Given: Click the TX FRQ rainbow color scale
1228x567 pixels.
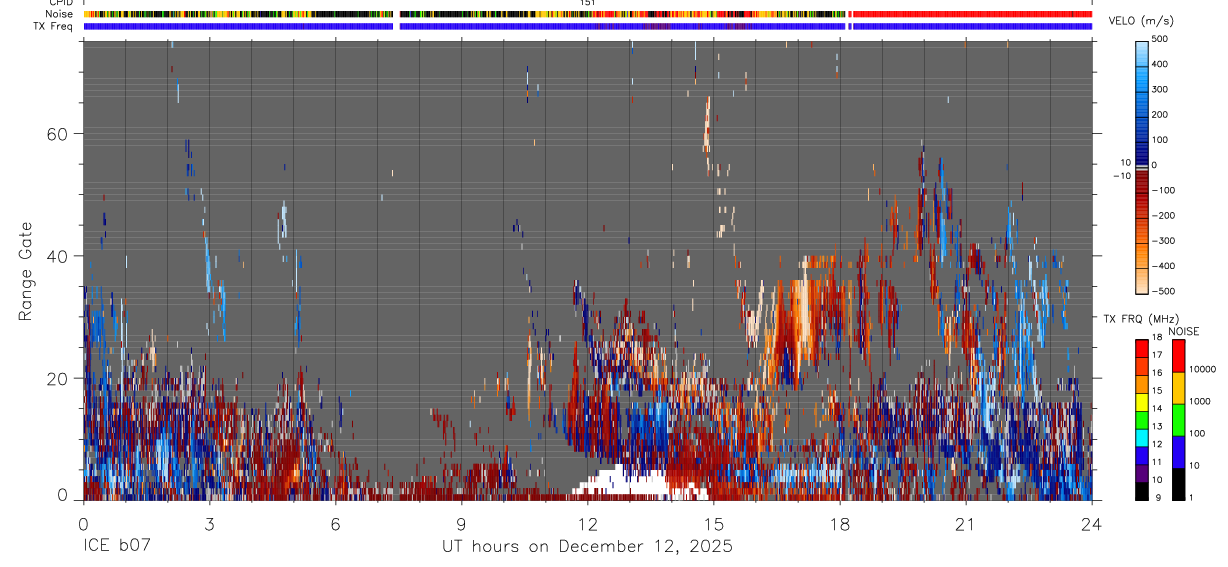Looking at the screenshot, I should coord(1142,419).
